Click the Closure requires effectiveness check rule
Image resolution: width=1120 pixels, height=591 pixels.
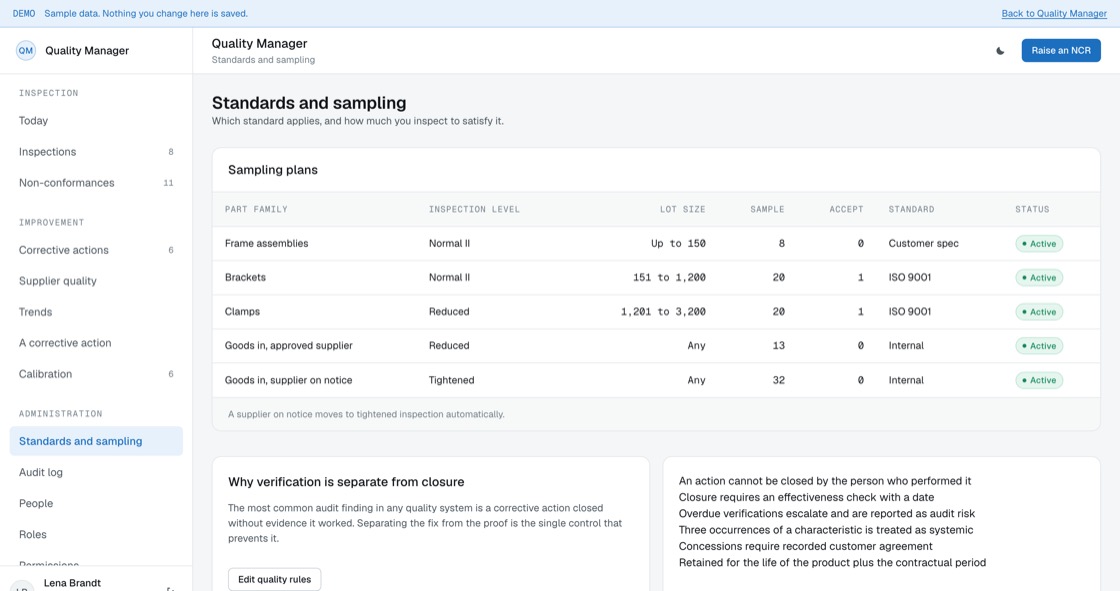pos(806,497)
